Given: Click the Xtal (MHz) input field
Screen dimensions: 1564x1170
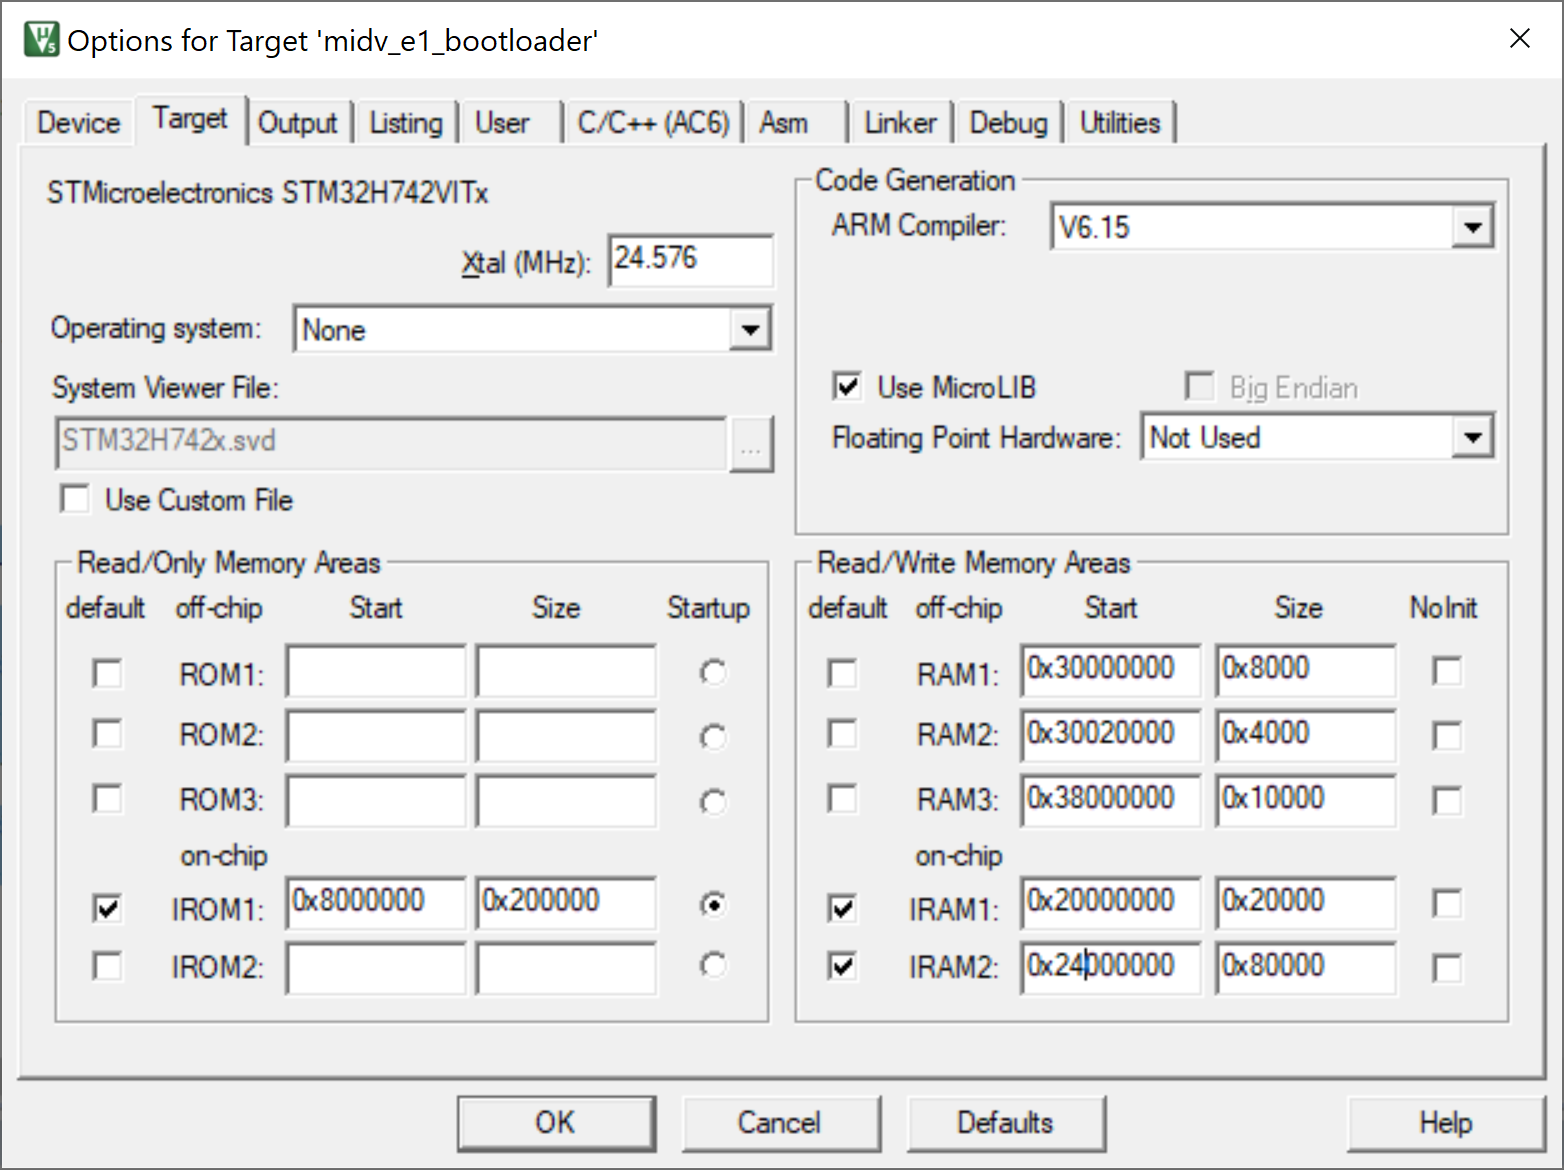Looking at the screenshot, I should click(x=690, y=260).
